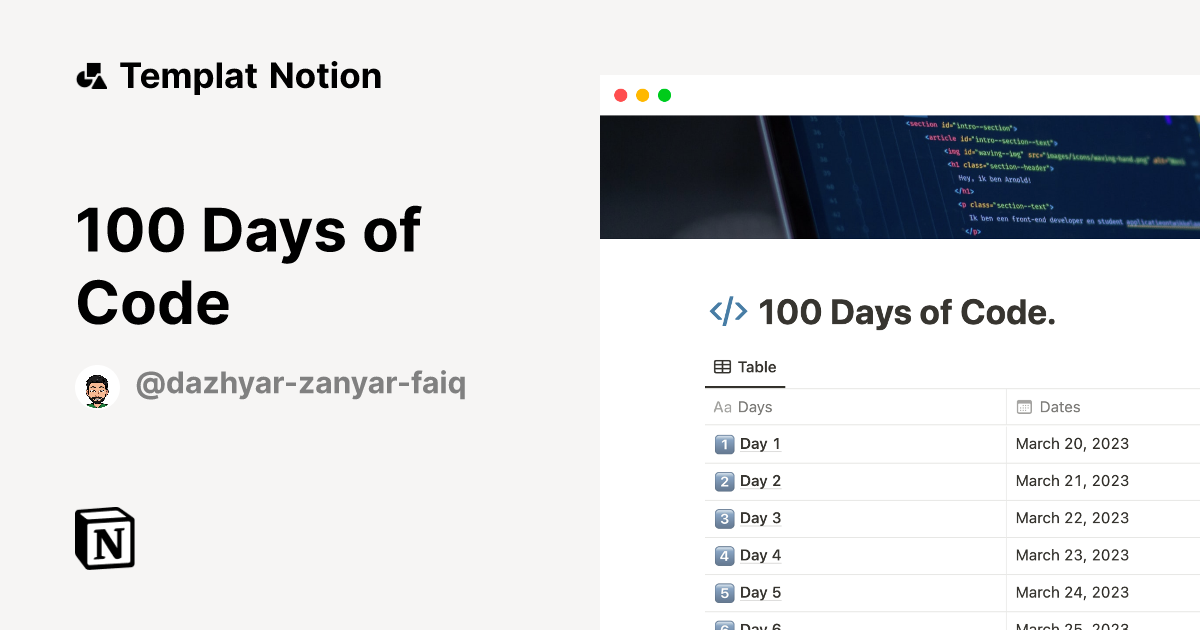This screenshot has width=1200, height=630.
Task: Click the Templat Notion shapes icon
Action: click(x=92, y=76)
